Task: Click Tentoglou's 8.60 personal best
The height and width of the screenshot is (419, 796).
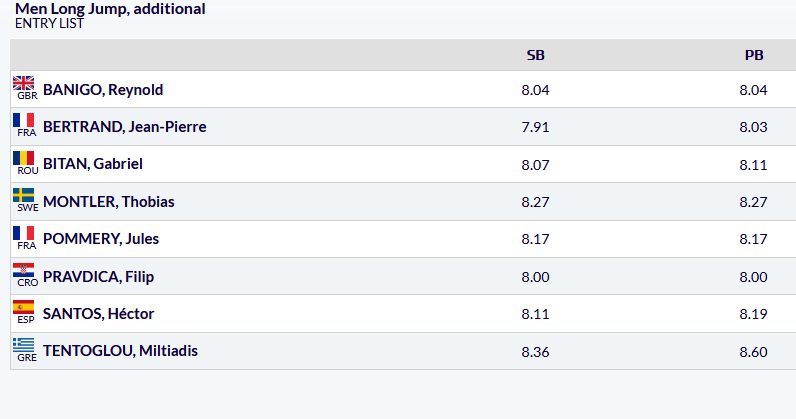Action: [753, 351]
